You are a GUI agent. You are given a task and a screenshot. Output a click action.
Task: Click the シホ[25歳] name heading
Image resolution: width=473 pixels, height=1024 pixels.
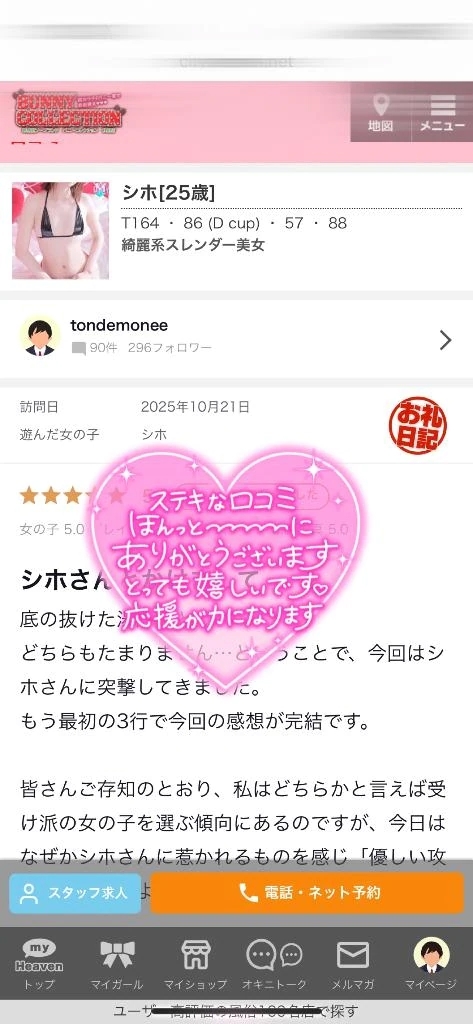click(x=169, y=193)
